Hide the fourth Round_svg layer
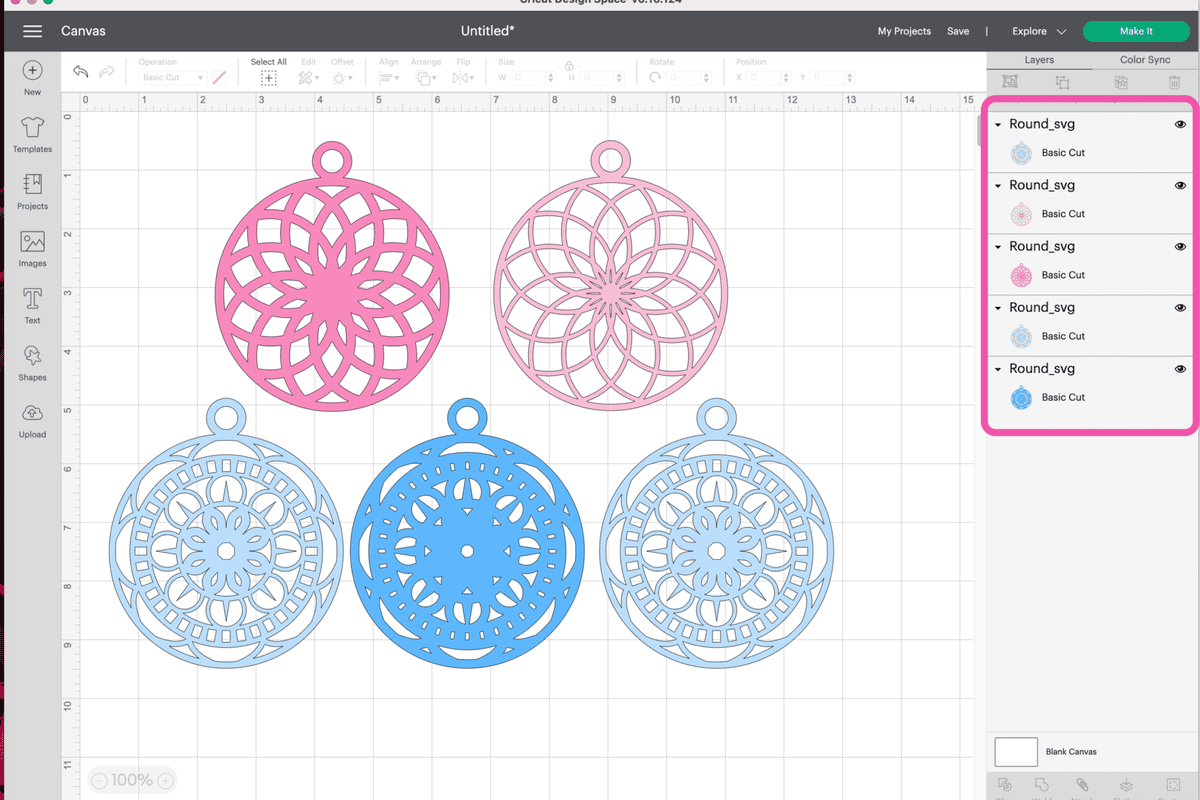Screen dimensions: 1200x800 [x=1180, y=307]
